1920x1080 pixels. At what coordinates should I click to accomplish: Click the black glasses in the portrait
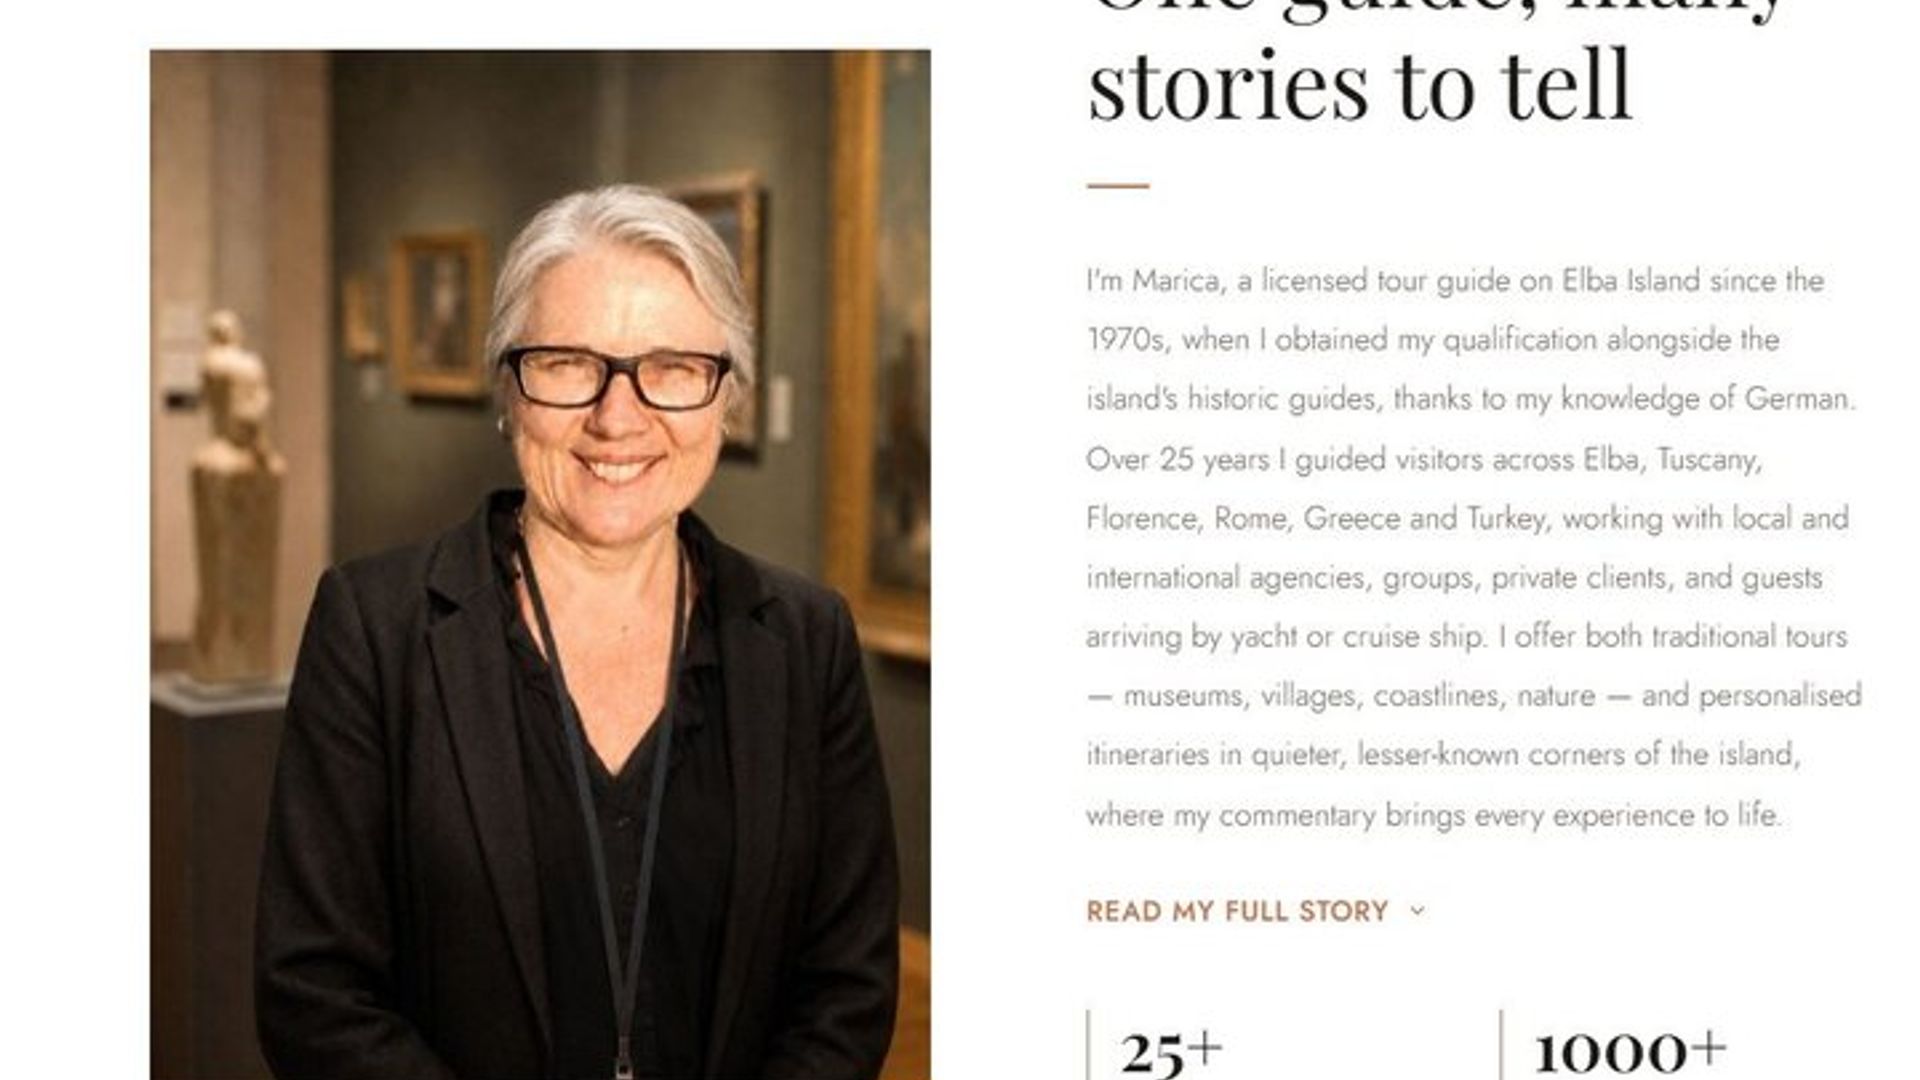618,377
